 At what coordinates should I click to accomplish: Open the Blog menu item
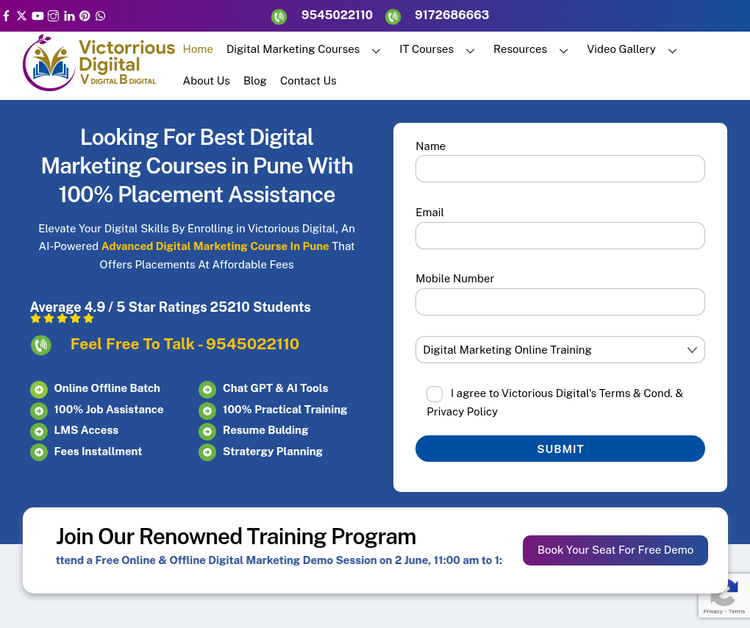pos(255,81)
